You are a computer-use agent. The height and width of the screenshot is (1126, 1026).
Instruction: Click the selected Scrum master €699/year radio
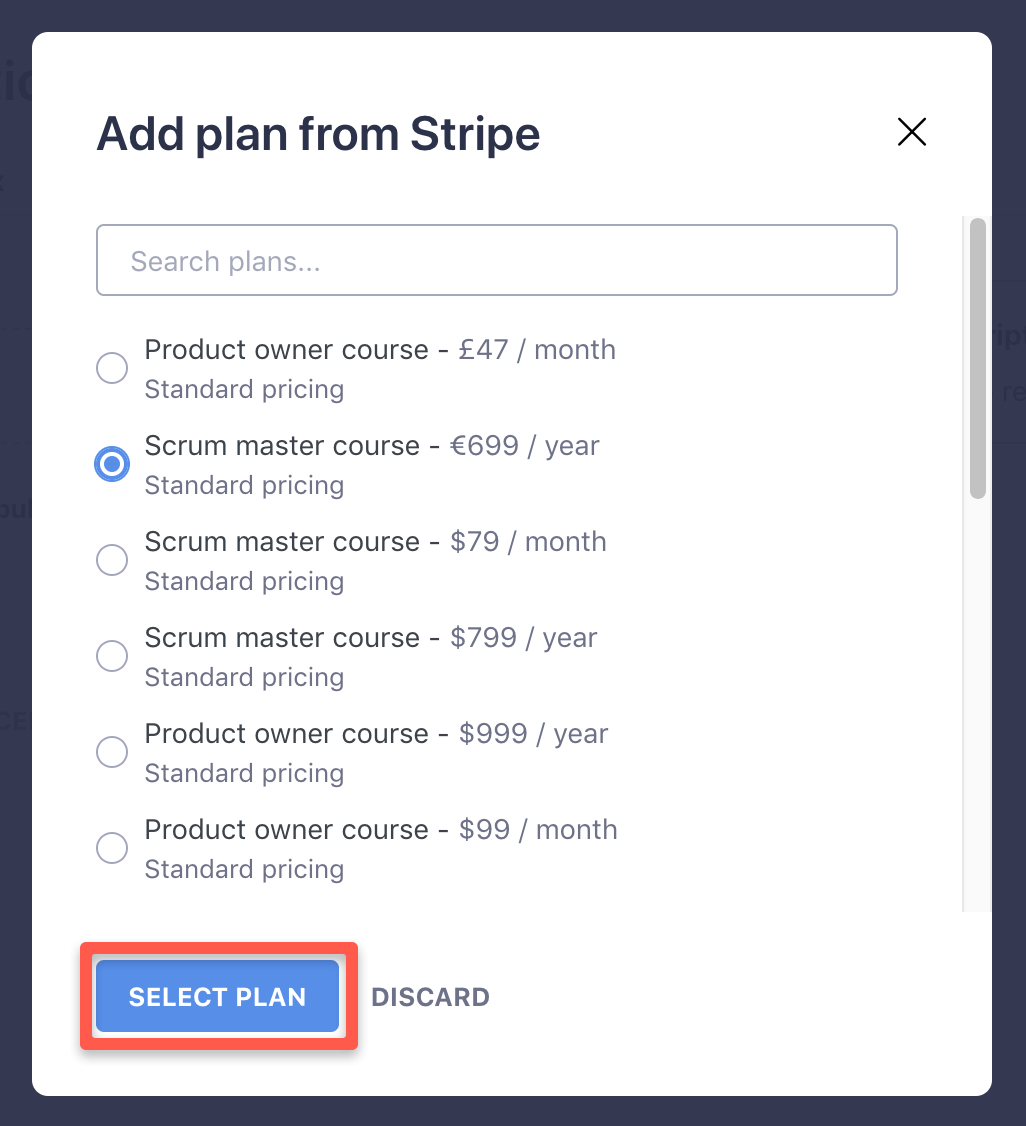tap(112, 464)
